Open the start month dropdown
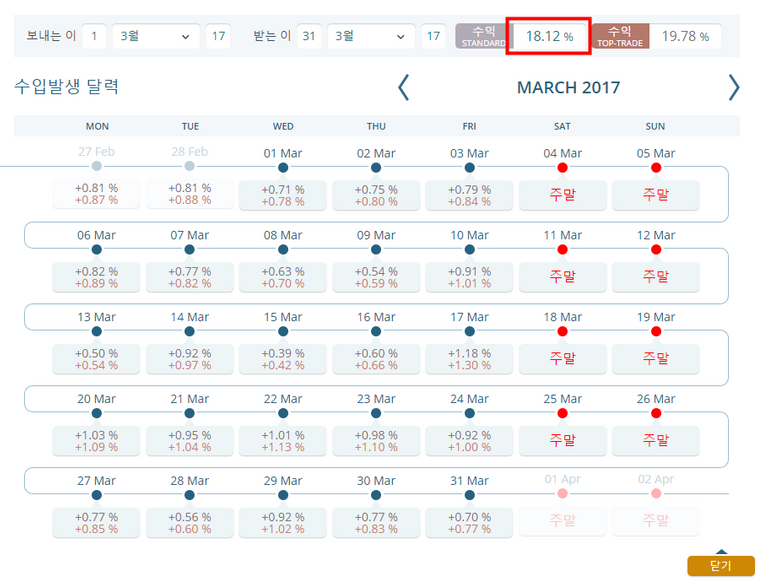 [154, 37]
